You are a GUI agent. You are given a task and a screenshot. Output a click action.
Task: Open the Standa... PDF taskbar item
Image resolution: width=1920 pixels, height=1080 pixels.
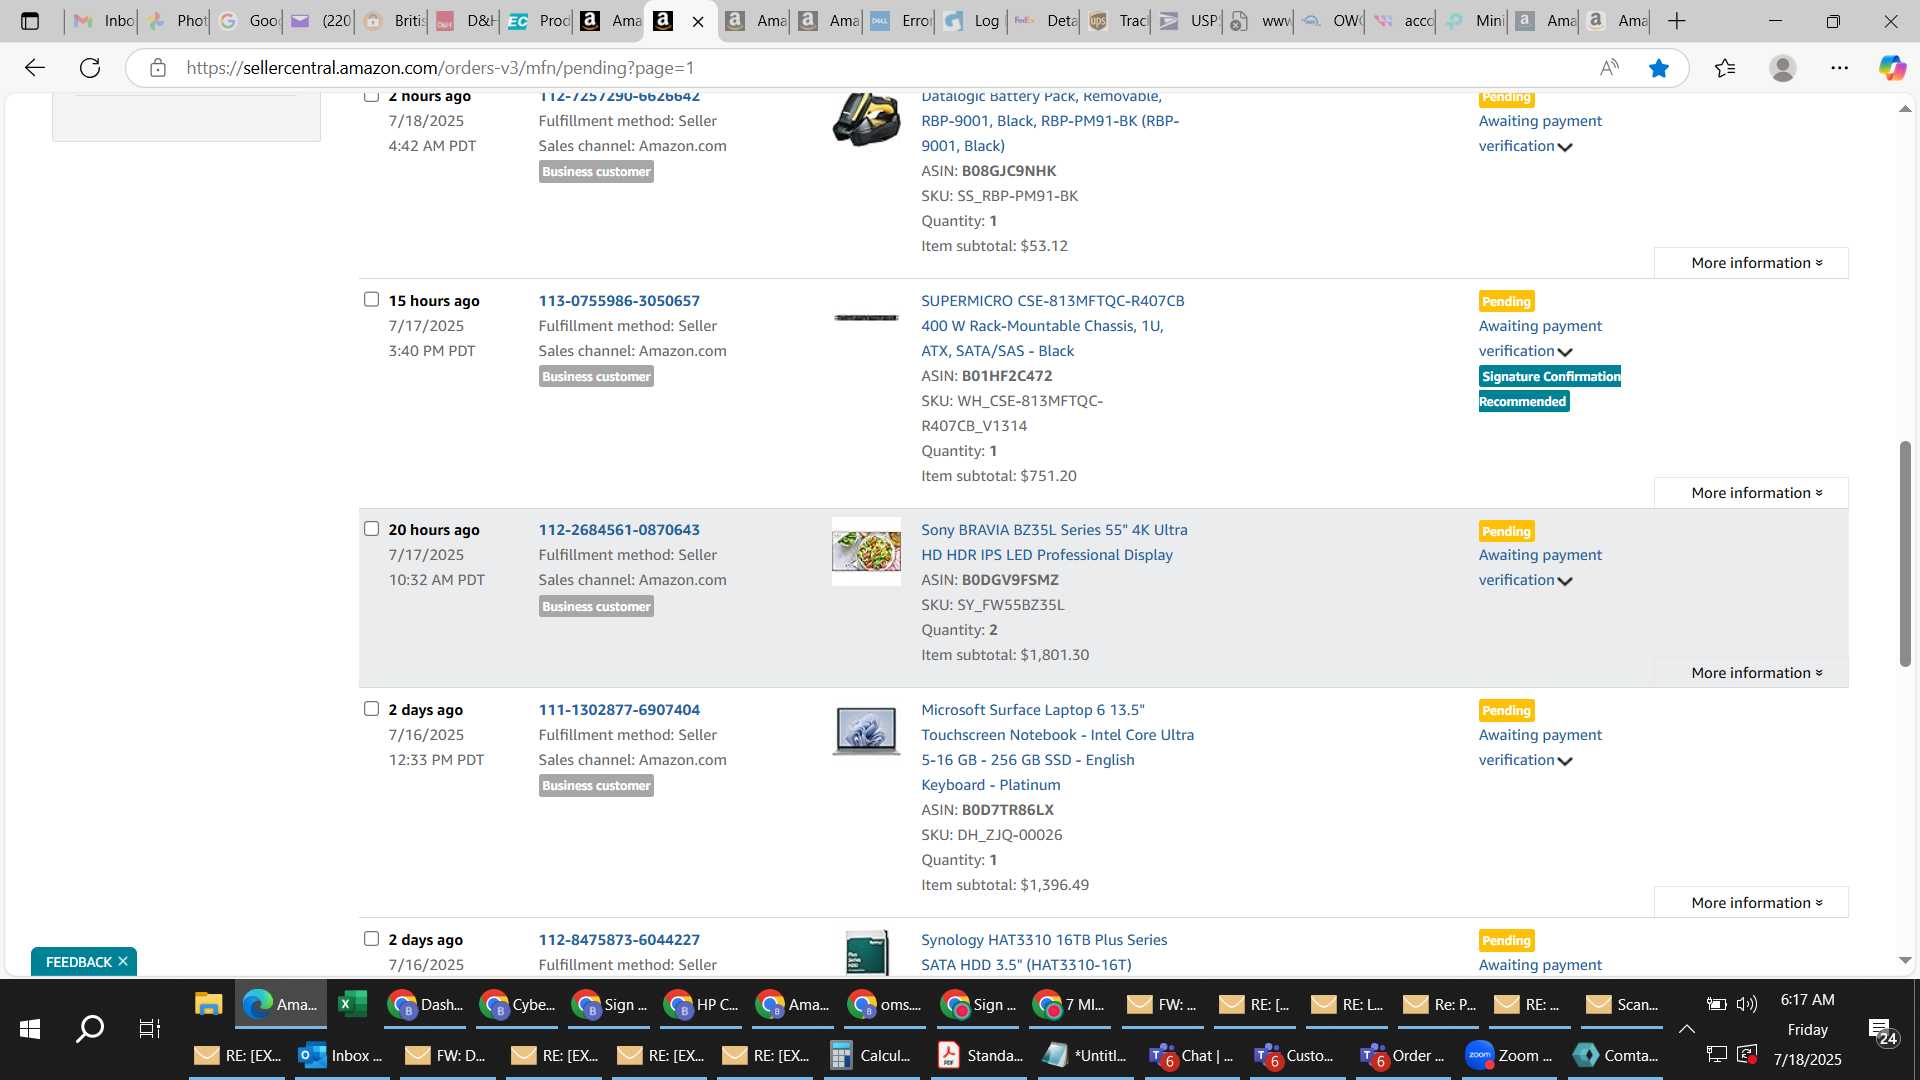pyautogui.click(x=980, y=1055)
